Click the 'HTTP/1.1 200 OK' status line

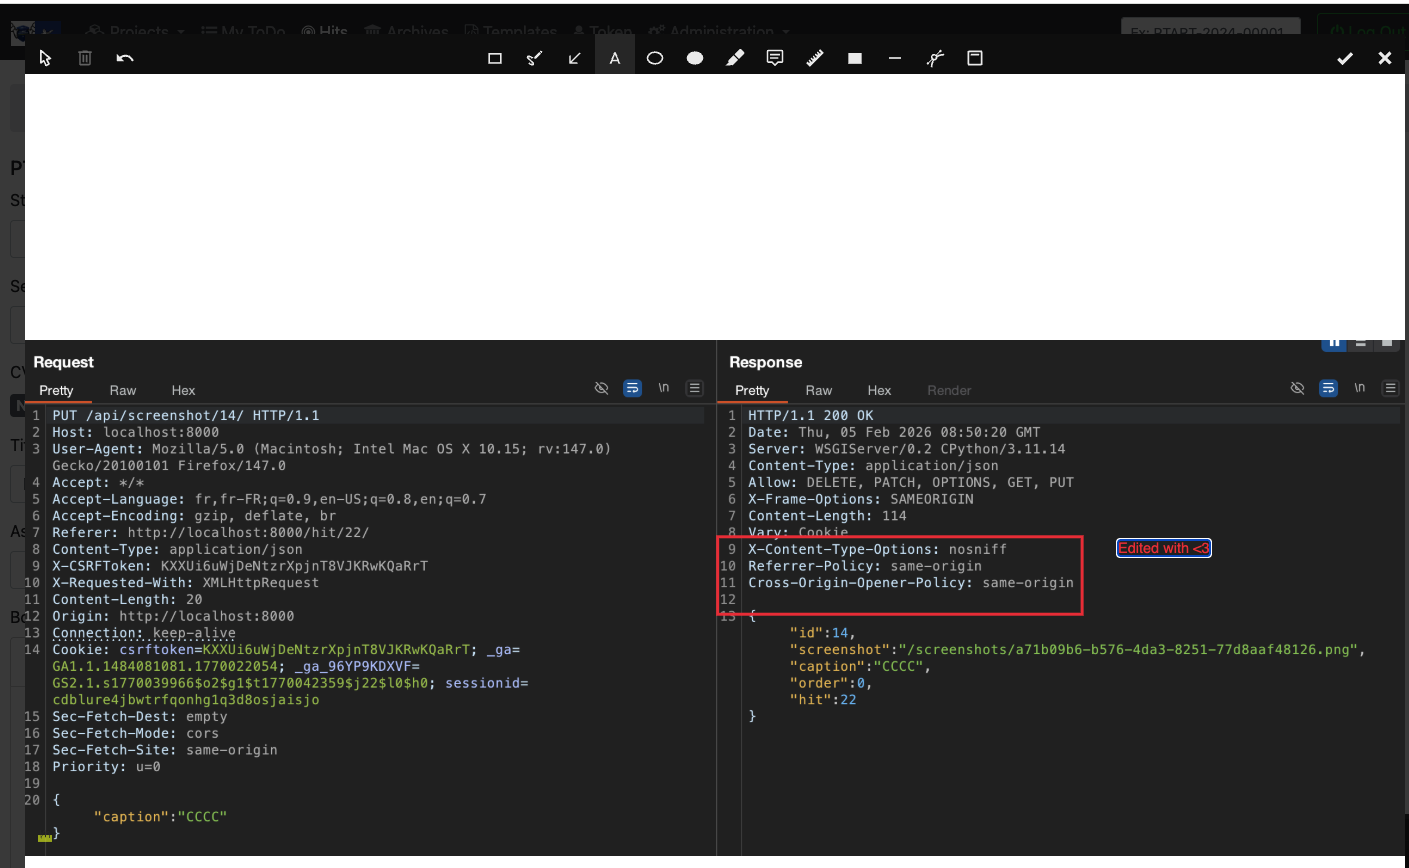pyautogui.click(x=811, y=415)
